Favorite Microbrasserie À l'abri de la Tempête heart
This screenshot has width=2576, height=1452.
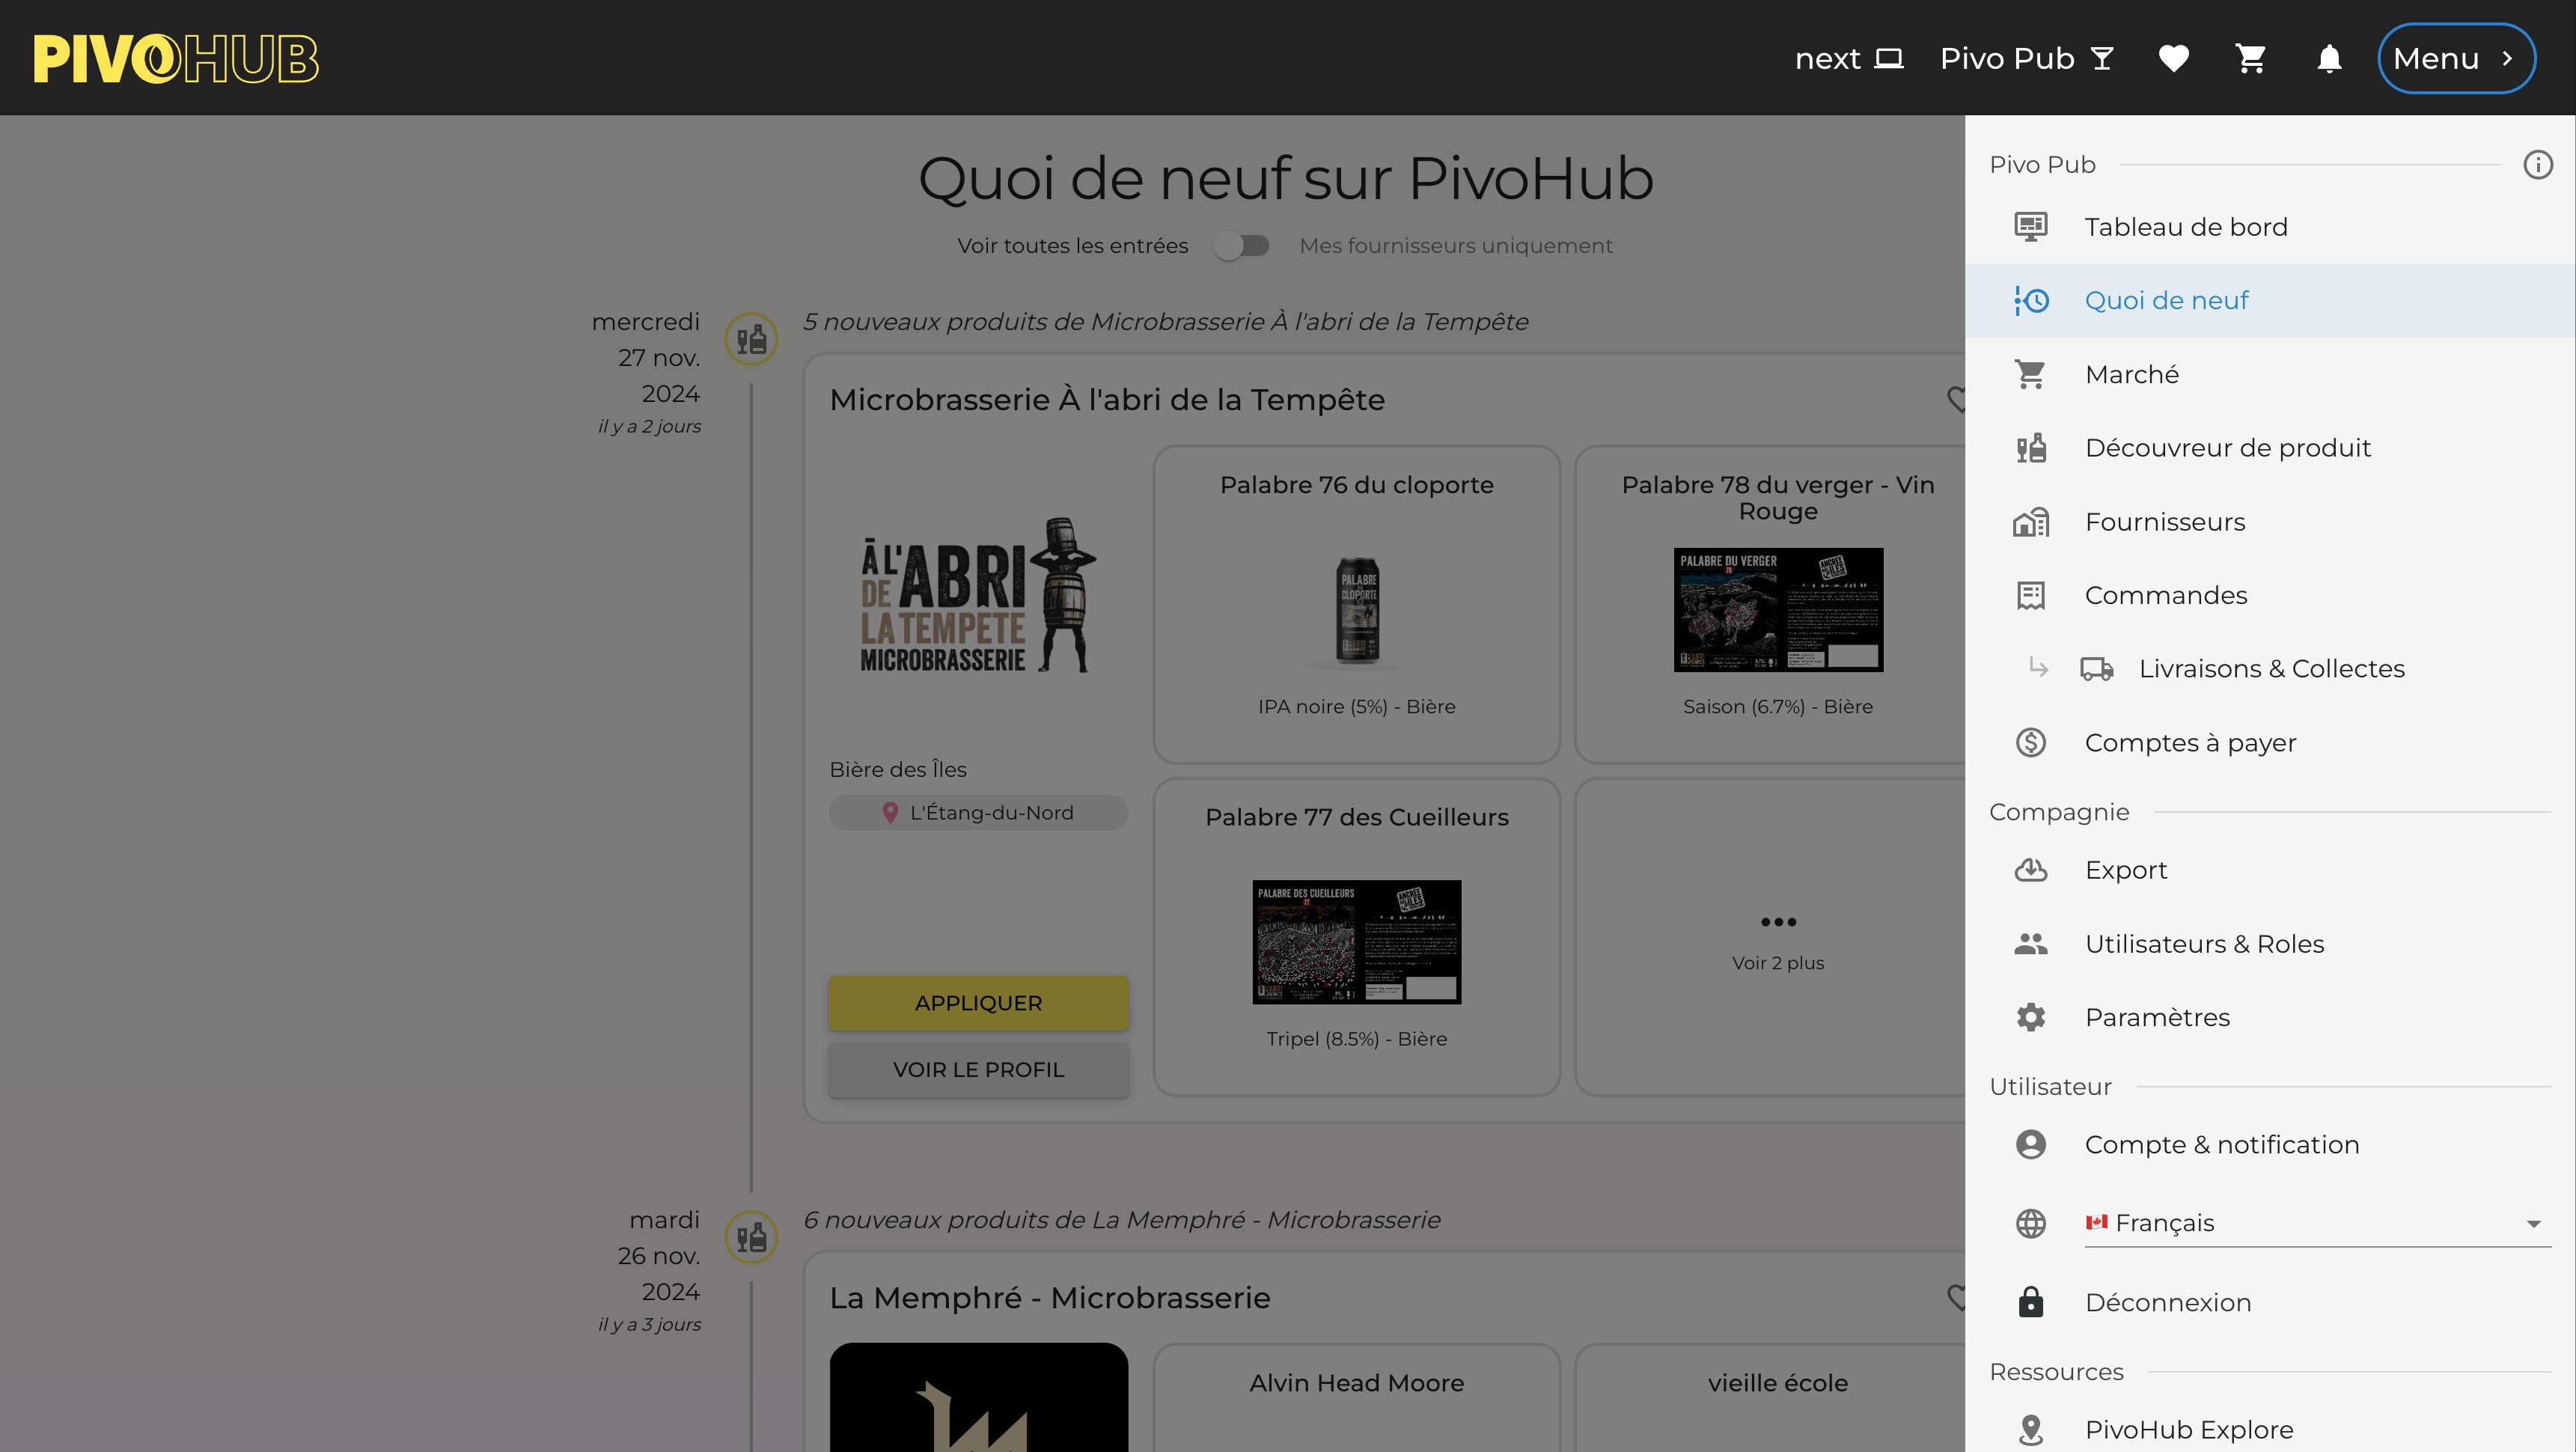(1956, 399)
